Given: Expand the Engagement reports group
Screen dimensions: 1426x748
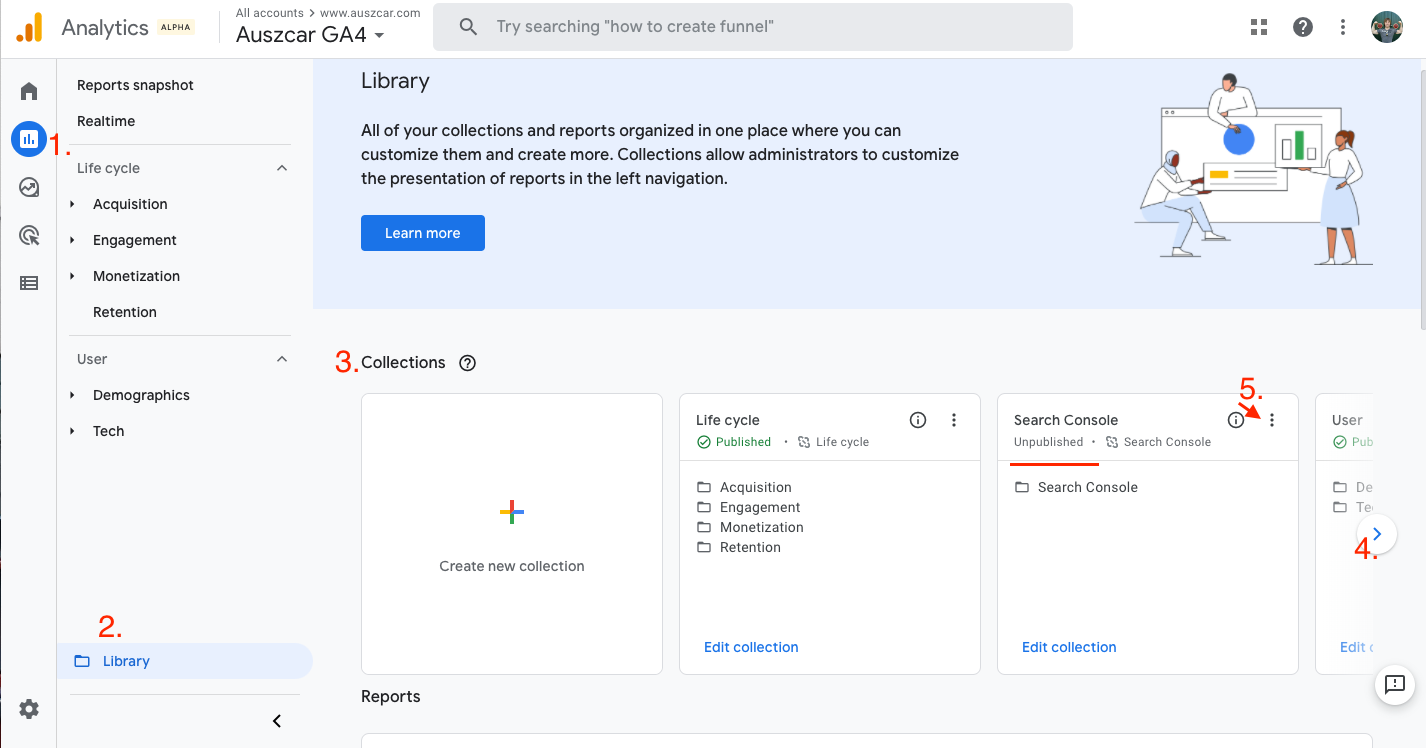Looking at the screenshot, I should click(72, 240).
